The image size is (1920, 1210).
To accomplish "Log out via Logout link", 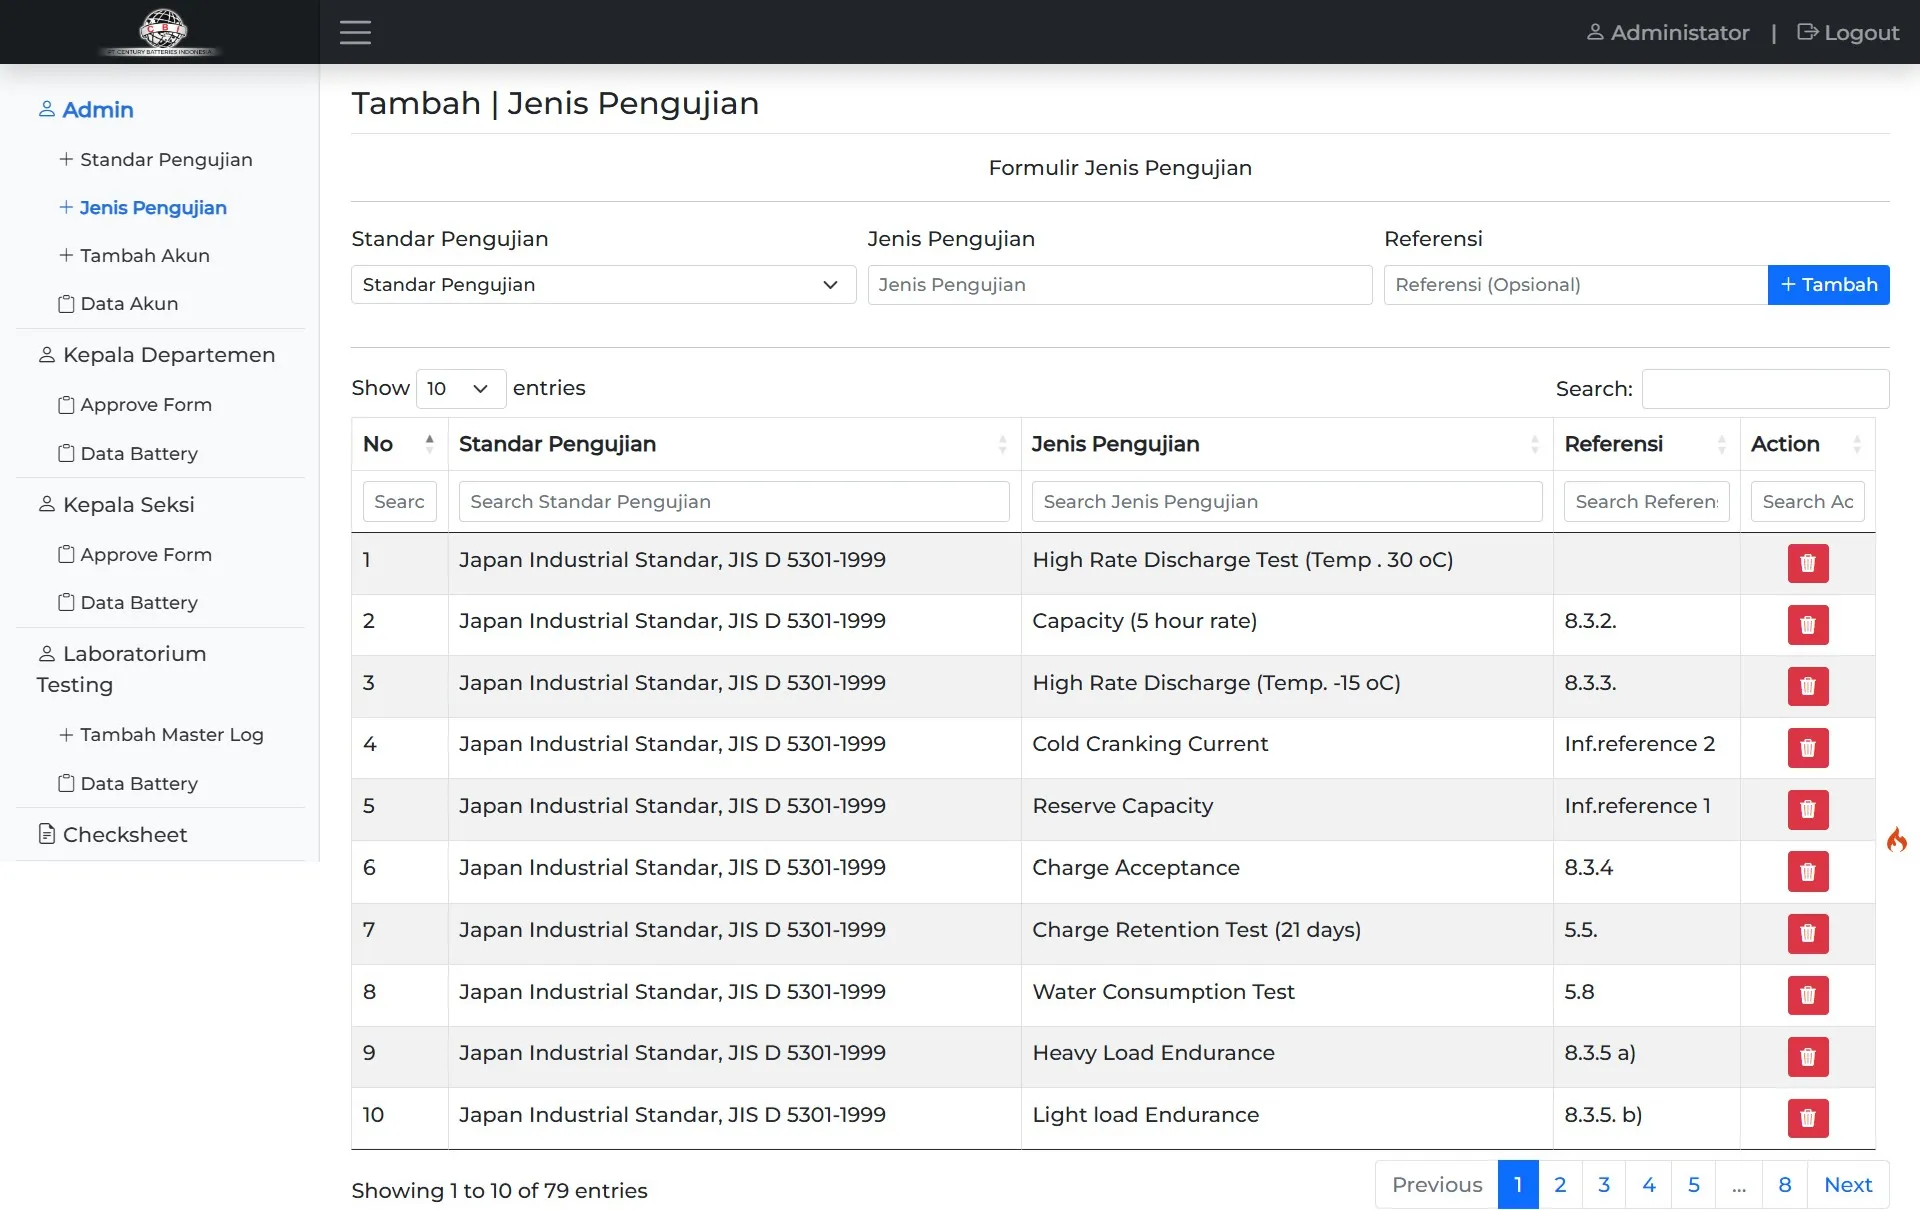I will (x=1848, y=32).
